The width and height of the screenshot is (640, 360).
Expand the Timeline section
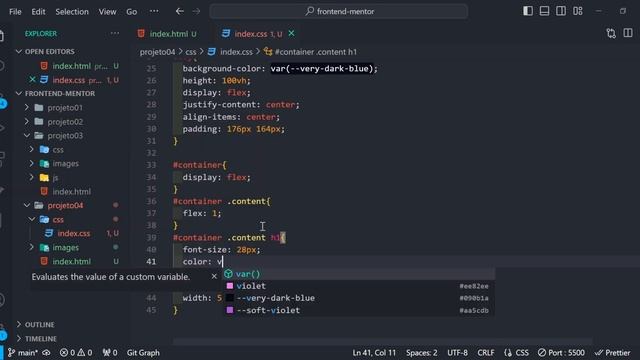point(41,338)
